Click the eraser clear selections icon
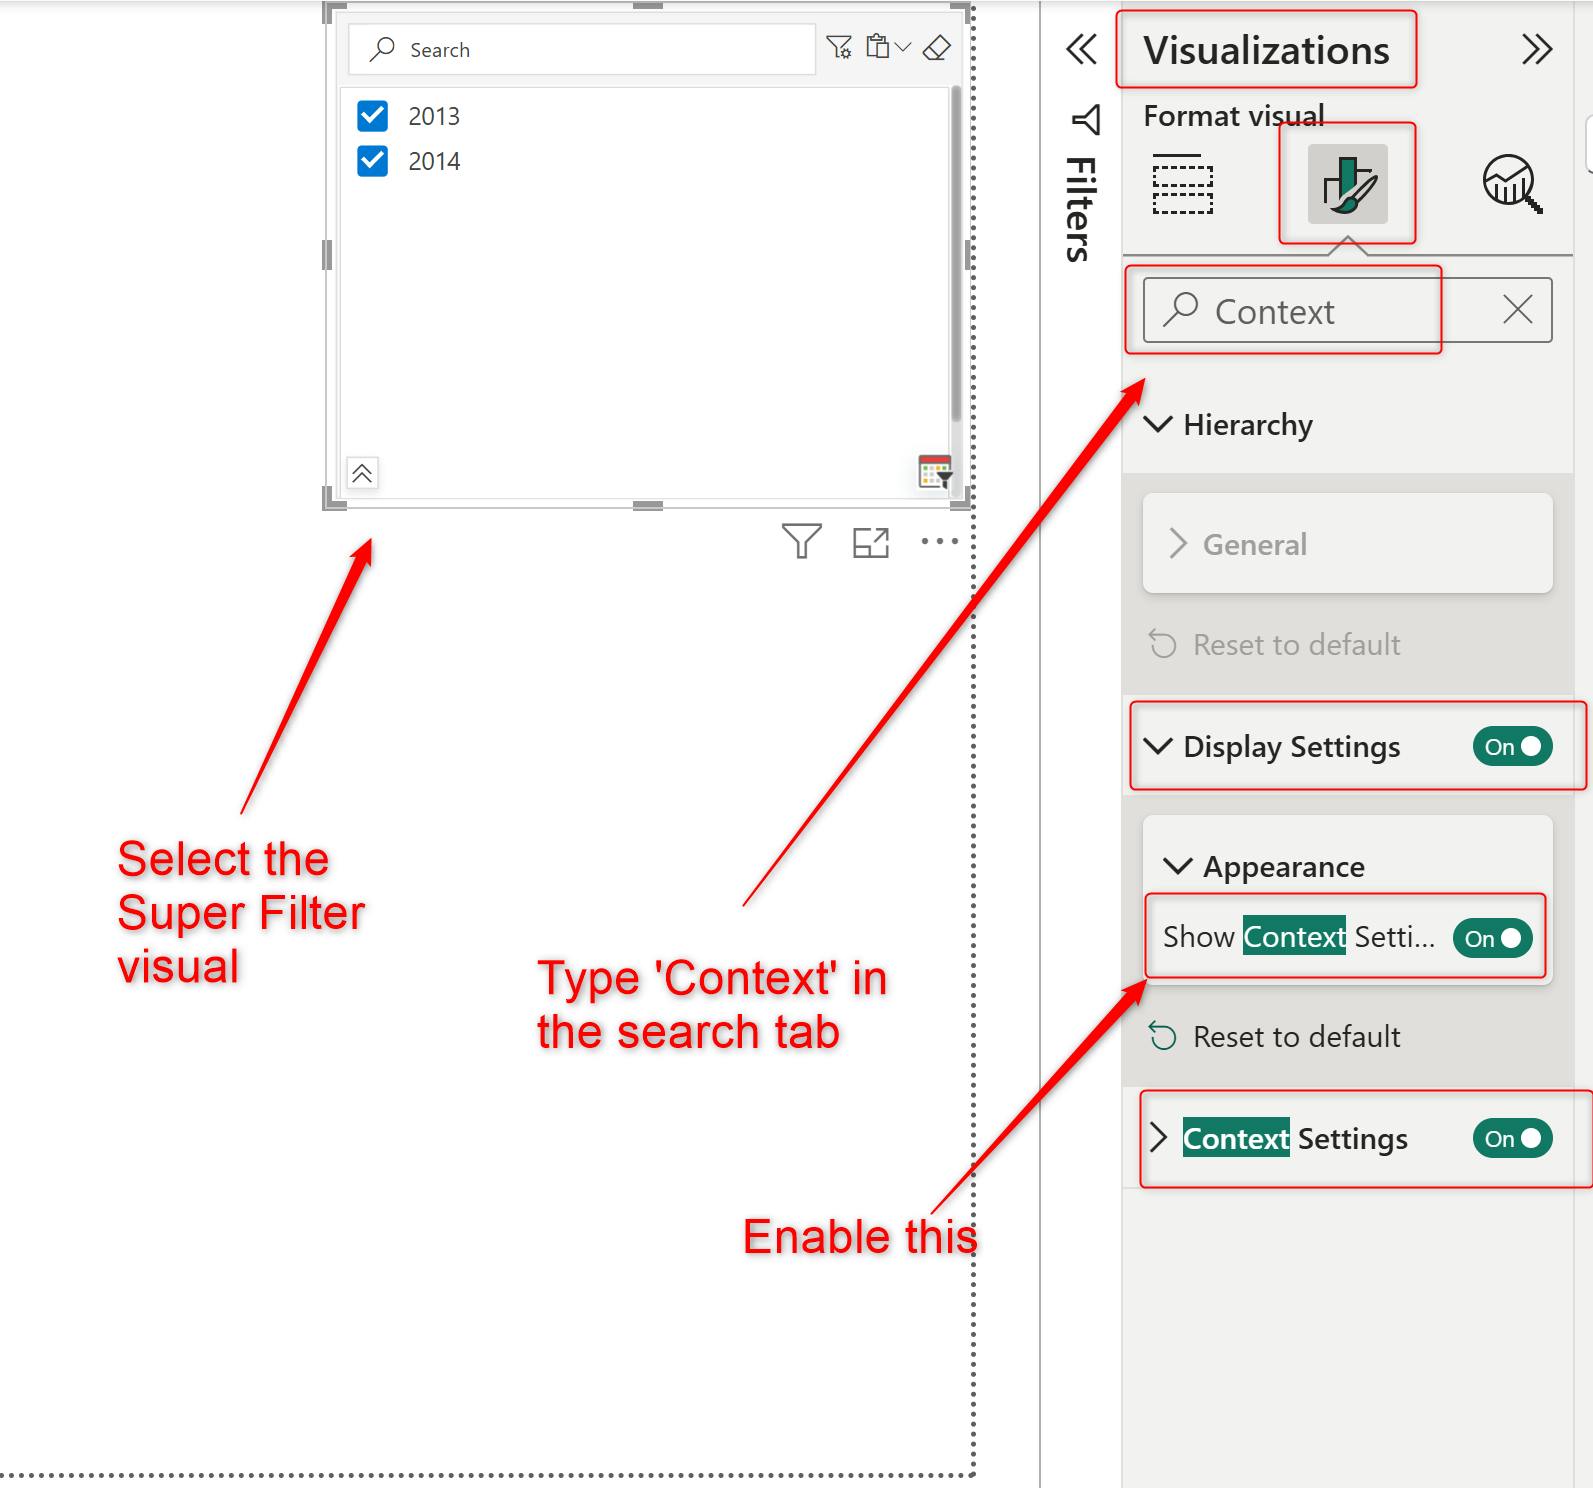This screenshot has height=1488, width=1593. pyautogui.click(x=937, y=47)
